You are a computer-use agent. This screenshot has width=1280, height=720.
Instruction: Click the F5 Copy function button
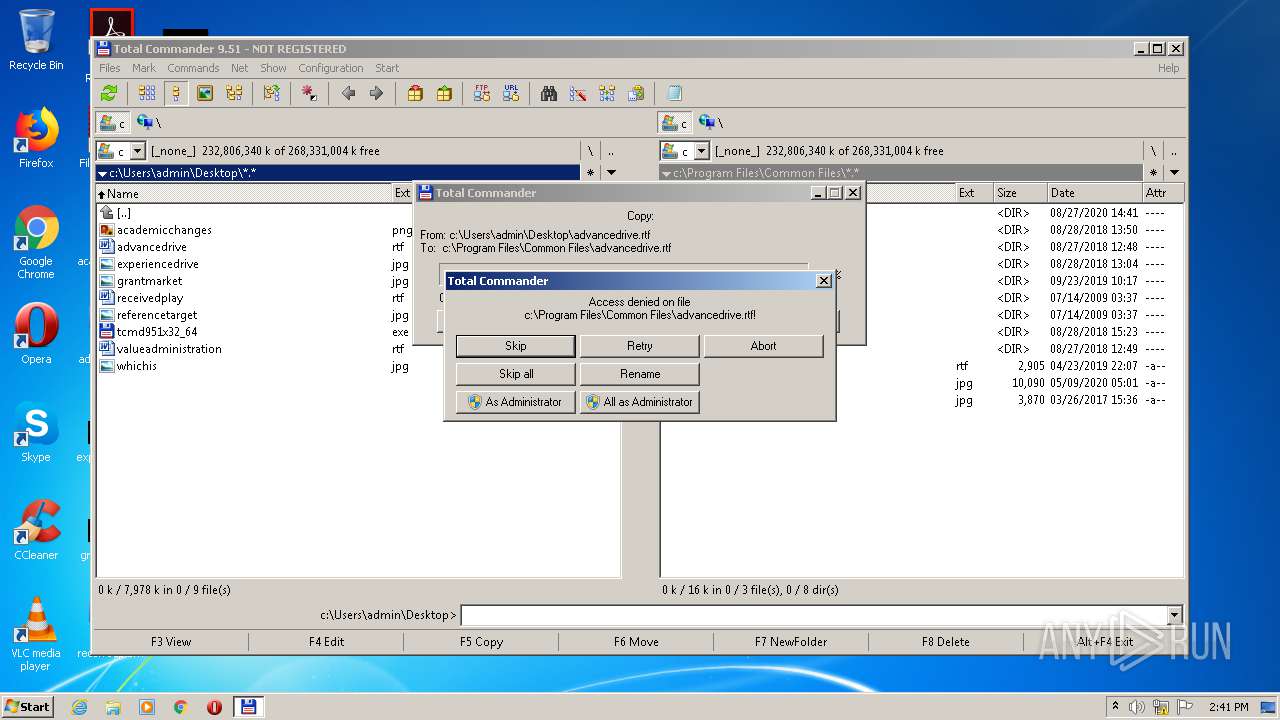click(481, 642)
